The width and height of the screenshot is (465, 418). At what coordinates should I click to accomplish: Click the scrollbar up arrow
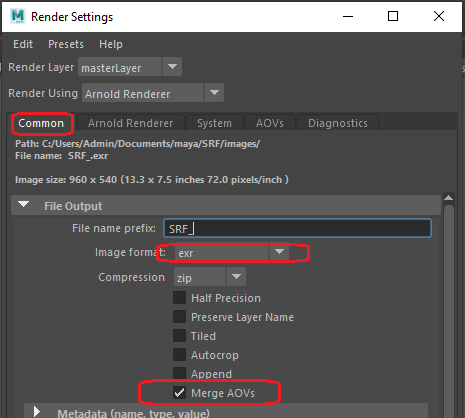449,198
